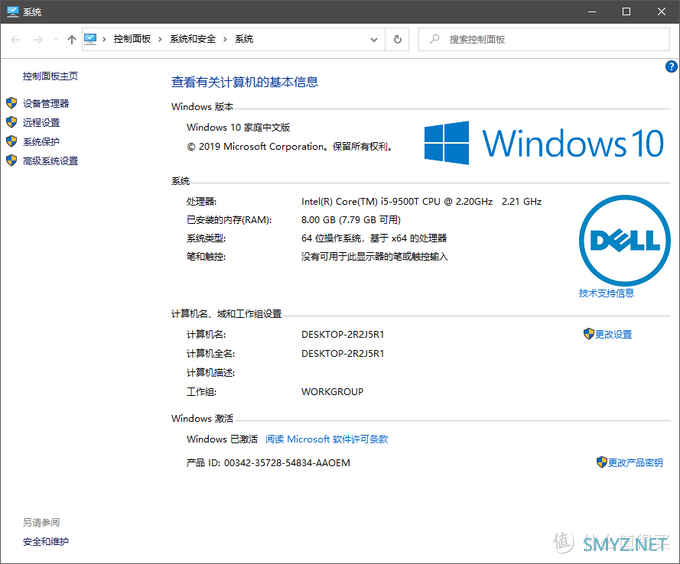Expand the chevron after 系统和安全 breadcrumb

coord(225,39)
